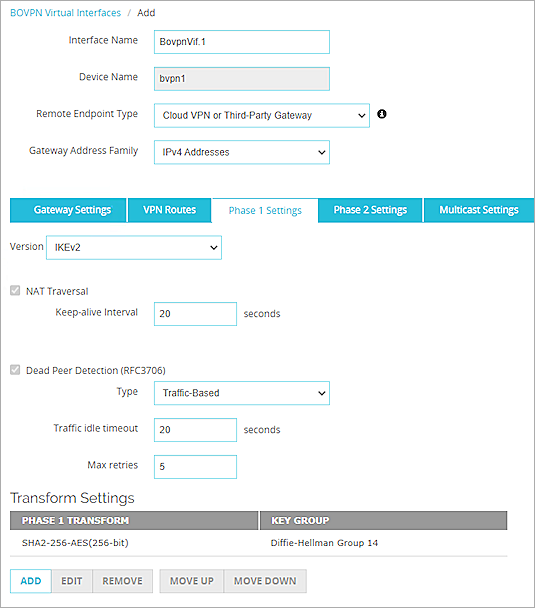Switch to the VPN Routes tab
Viewport: 535px width, 608px height.
(x=169, y=210)
